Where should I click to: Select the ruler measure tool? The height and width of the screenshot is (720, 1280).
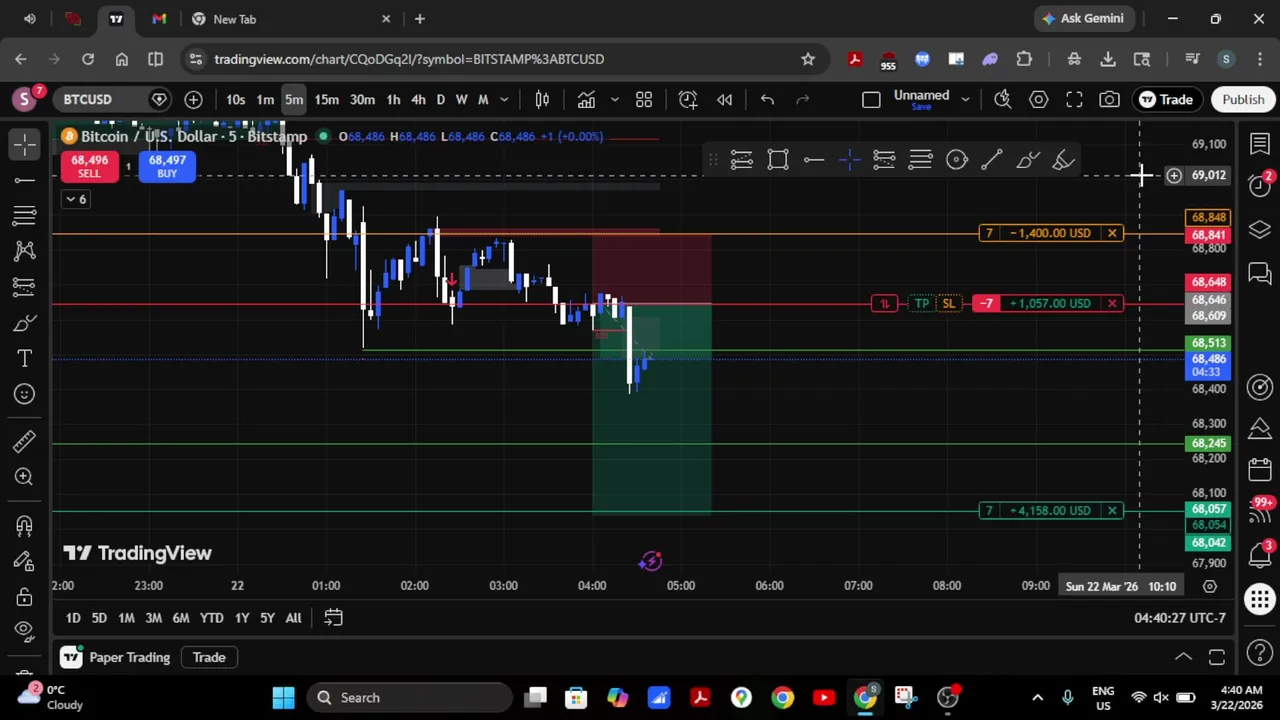[x=24, y=441]
